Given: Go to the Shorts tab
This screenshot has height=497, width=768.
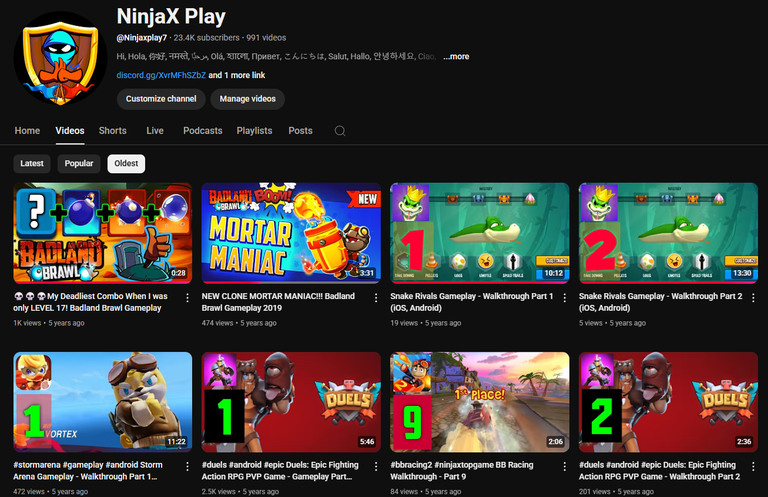Looking at the screenshot, I should click(113, 131).
